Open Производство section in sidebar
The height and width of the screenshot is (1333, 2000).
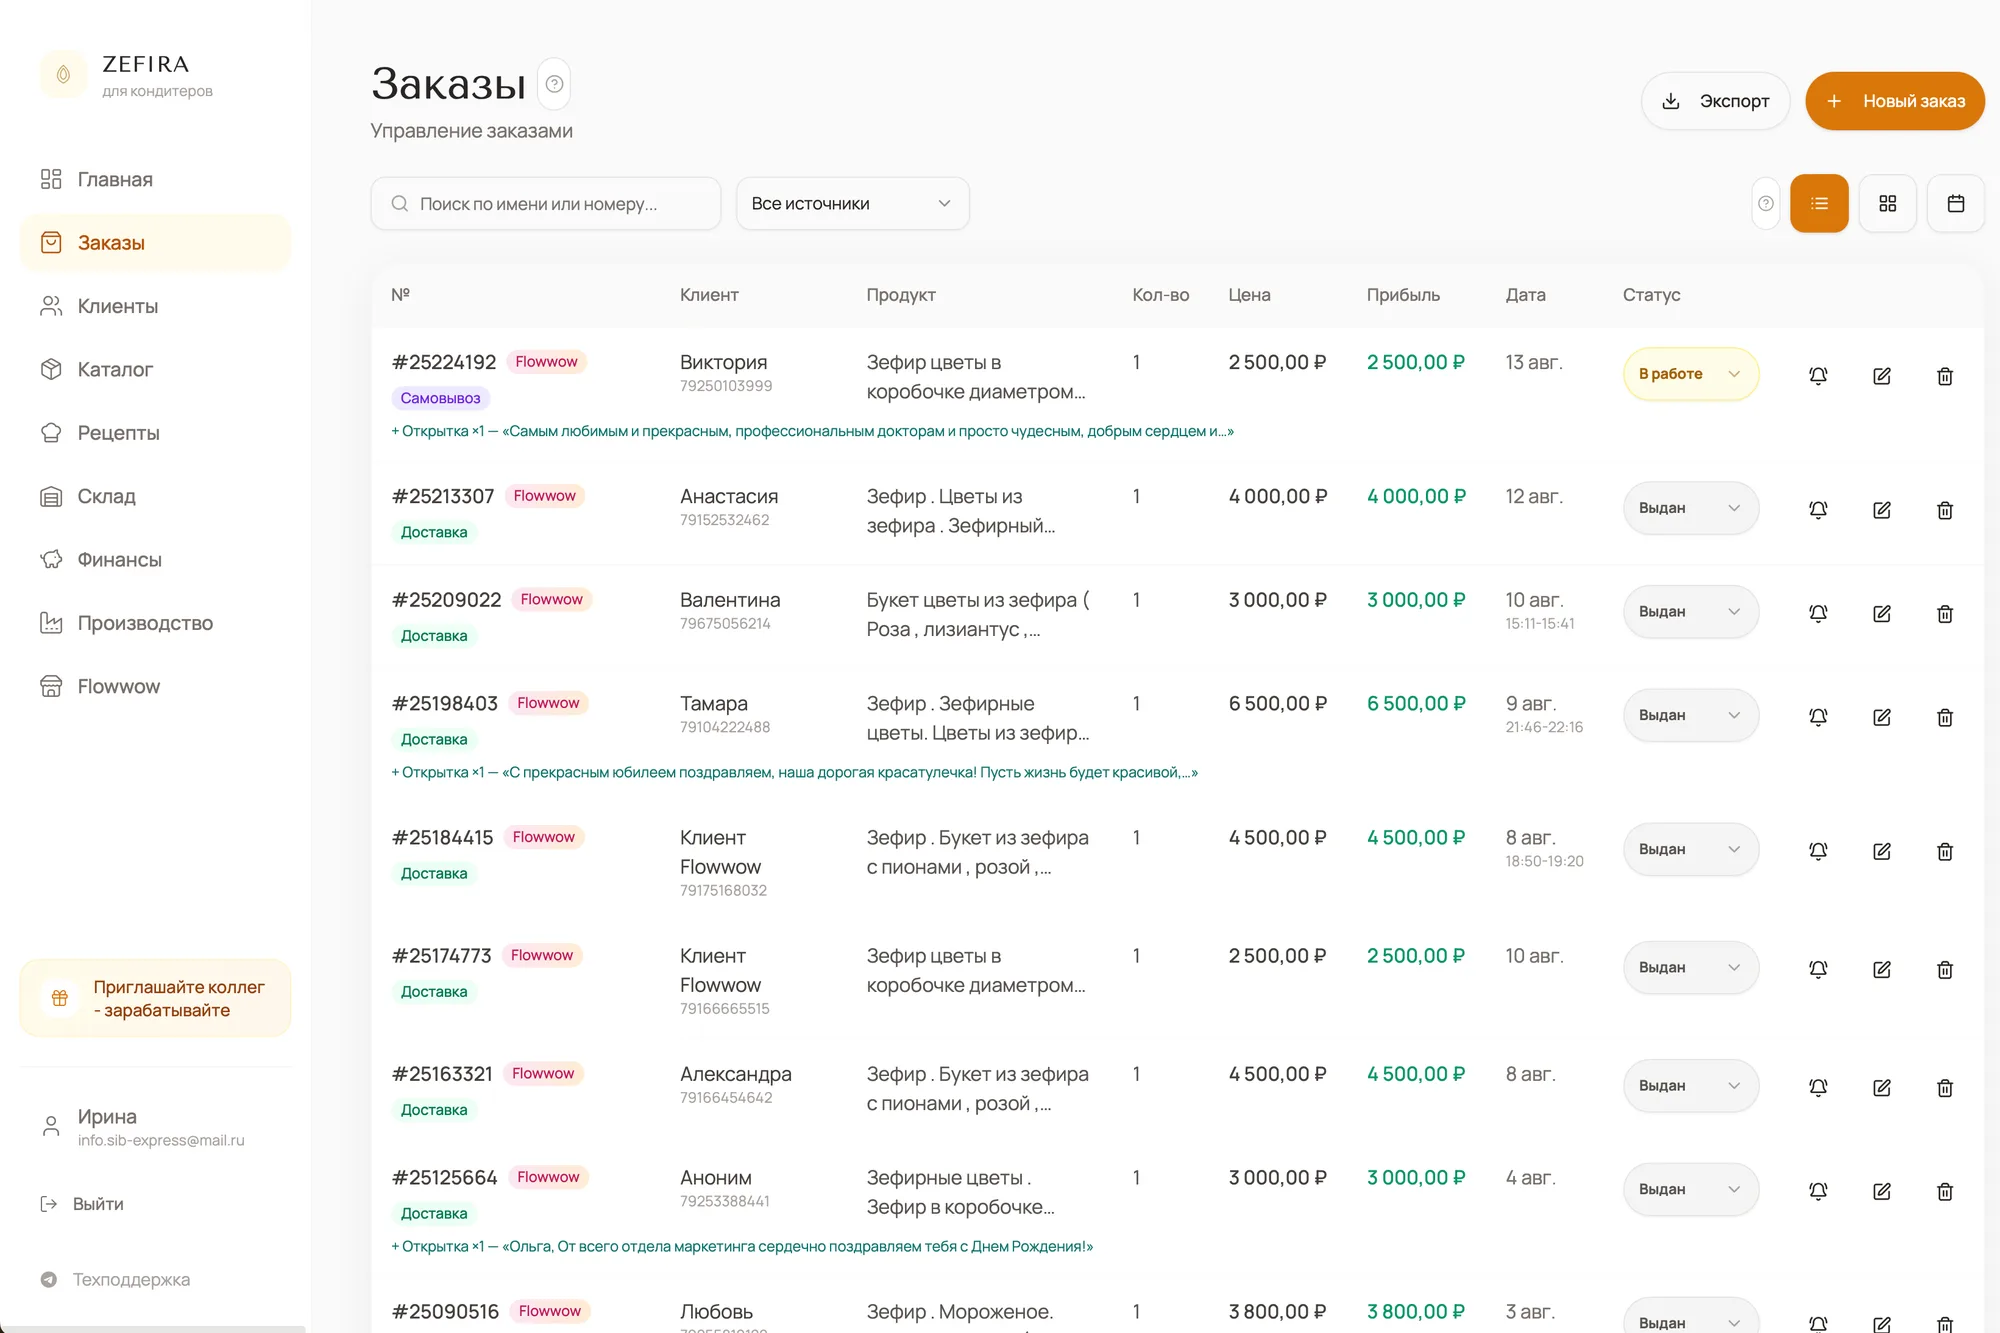(x=155, y=623)
